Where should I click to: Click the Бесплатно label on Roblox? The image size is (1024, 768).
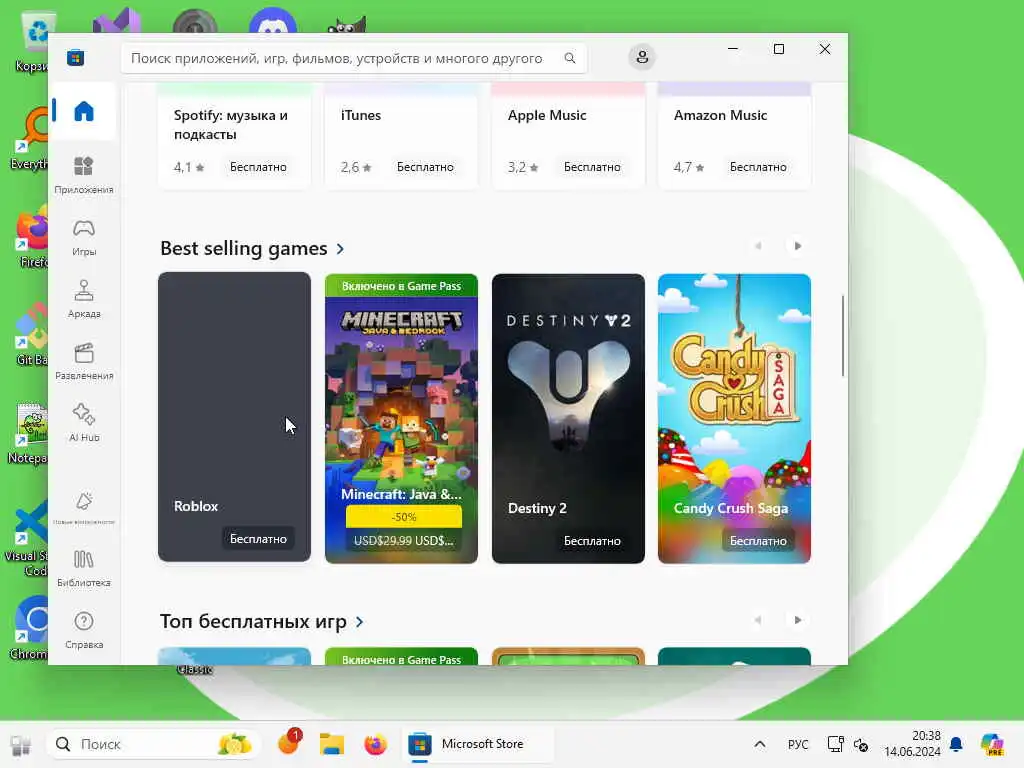258,539
